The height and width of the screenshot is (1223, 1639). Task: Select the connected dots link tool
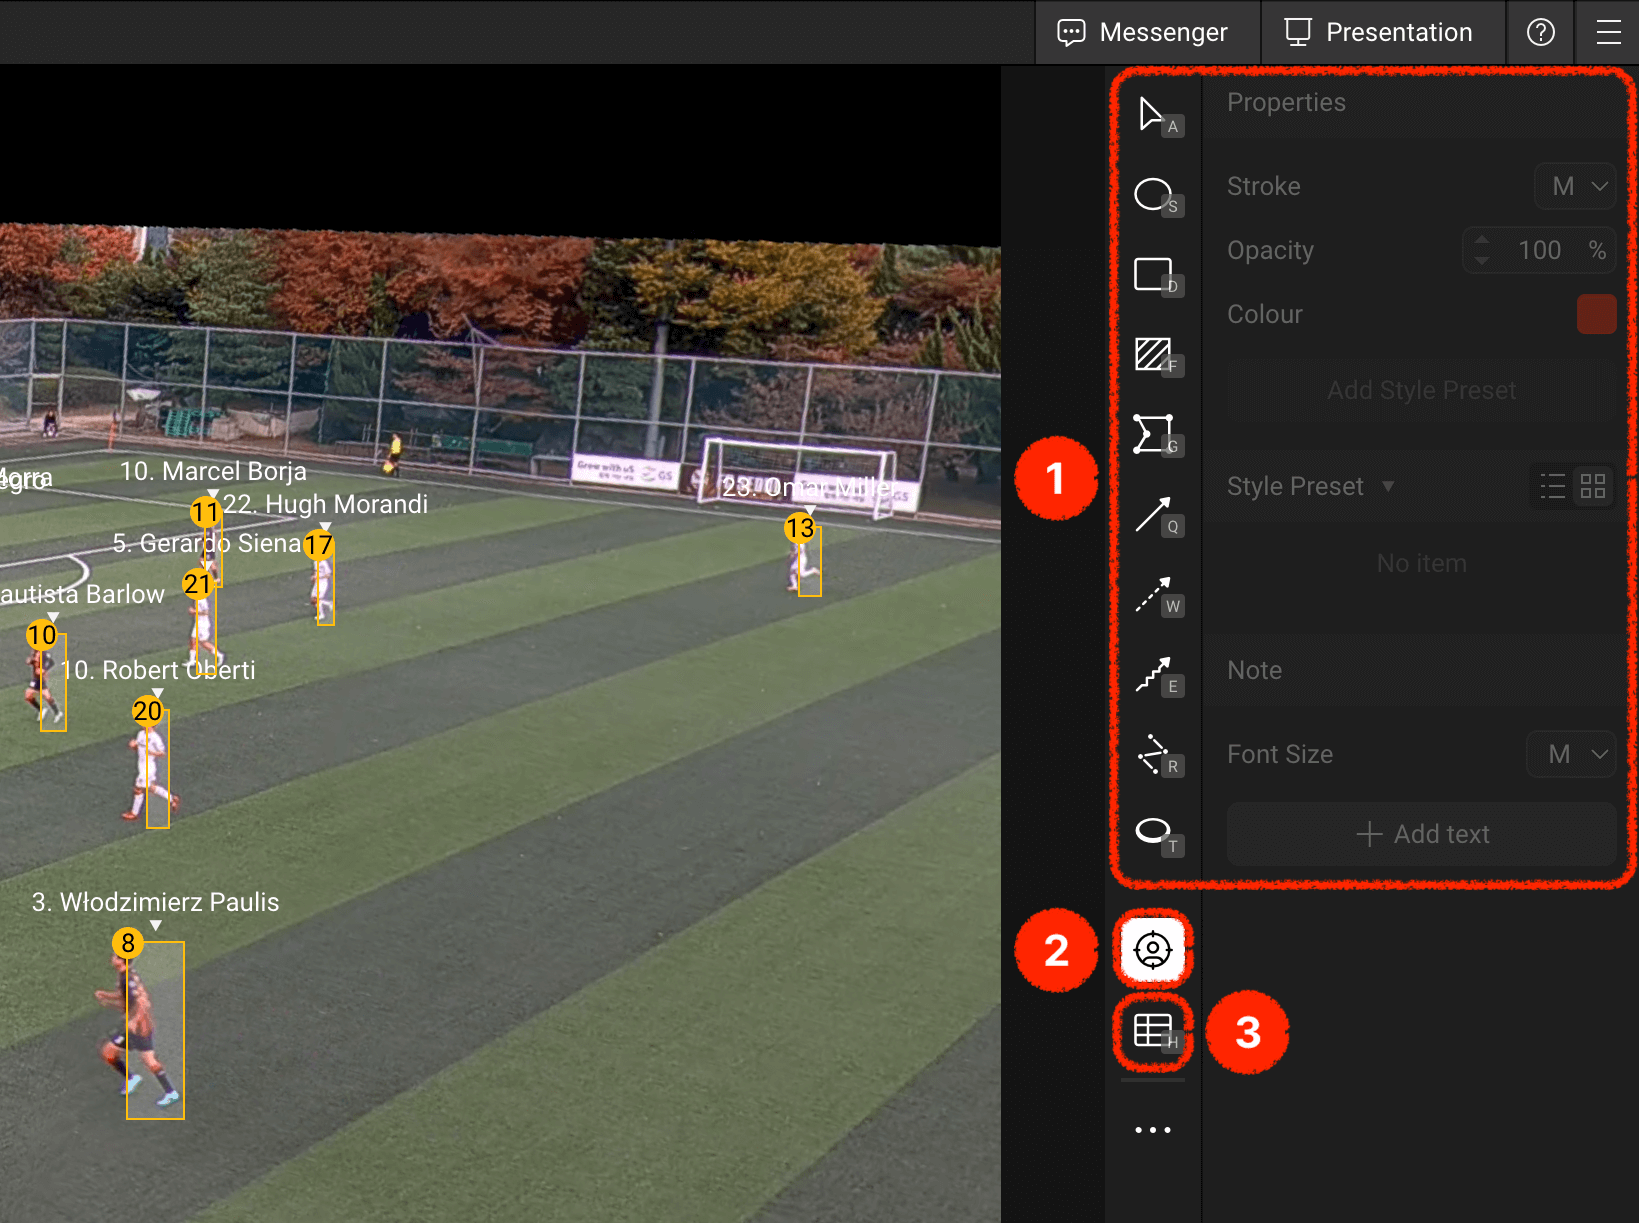1157,756
